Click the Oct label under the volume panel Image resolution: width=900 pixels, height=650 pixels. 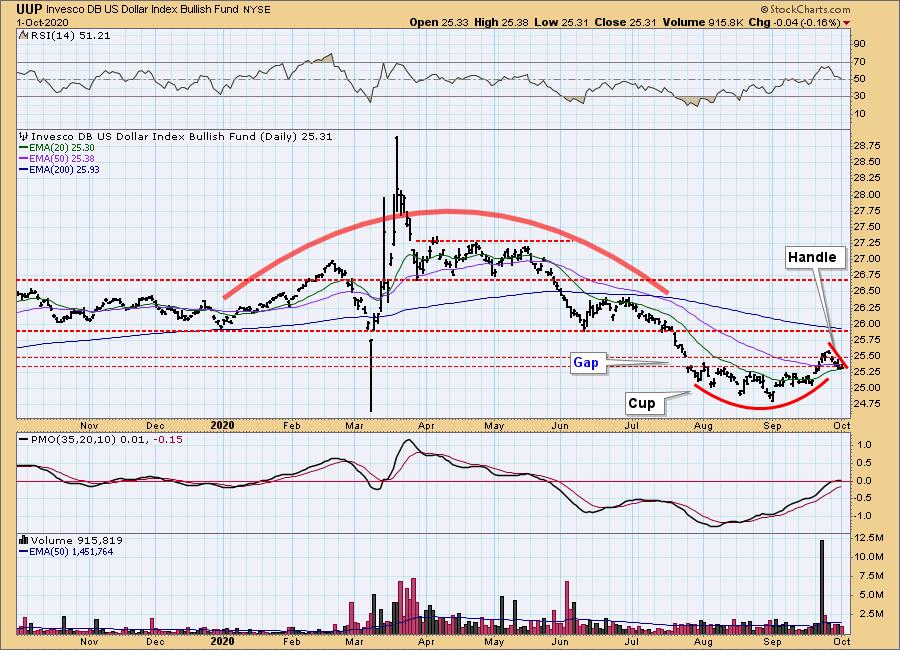(841, 642)
